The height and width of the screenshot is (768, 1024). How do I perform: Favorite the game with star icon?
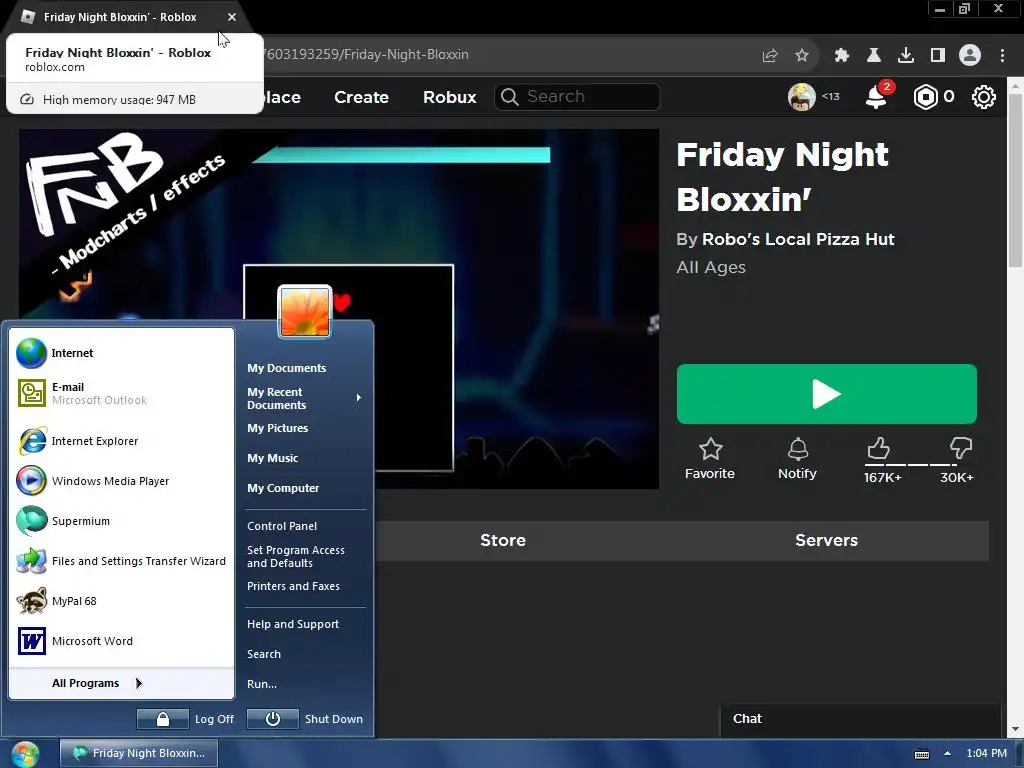710,459
